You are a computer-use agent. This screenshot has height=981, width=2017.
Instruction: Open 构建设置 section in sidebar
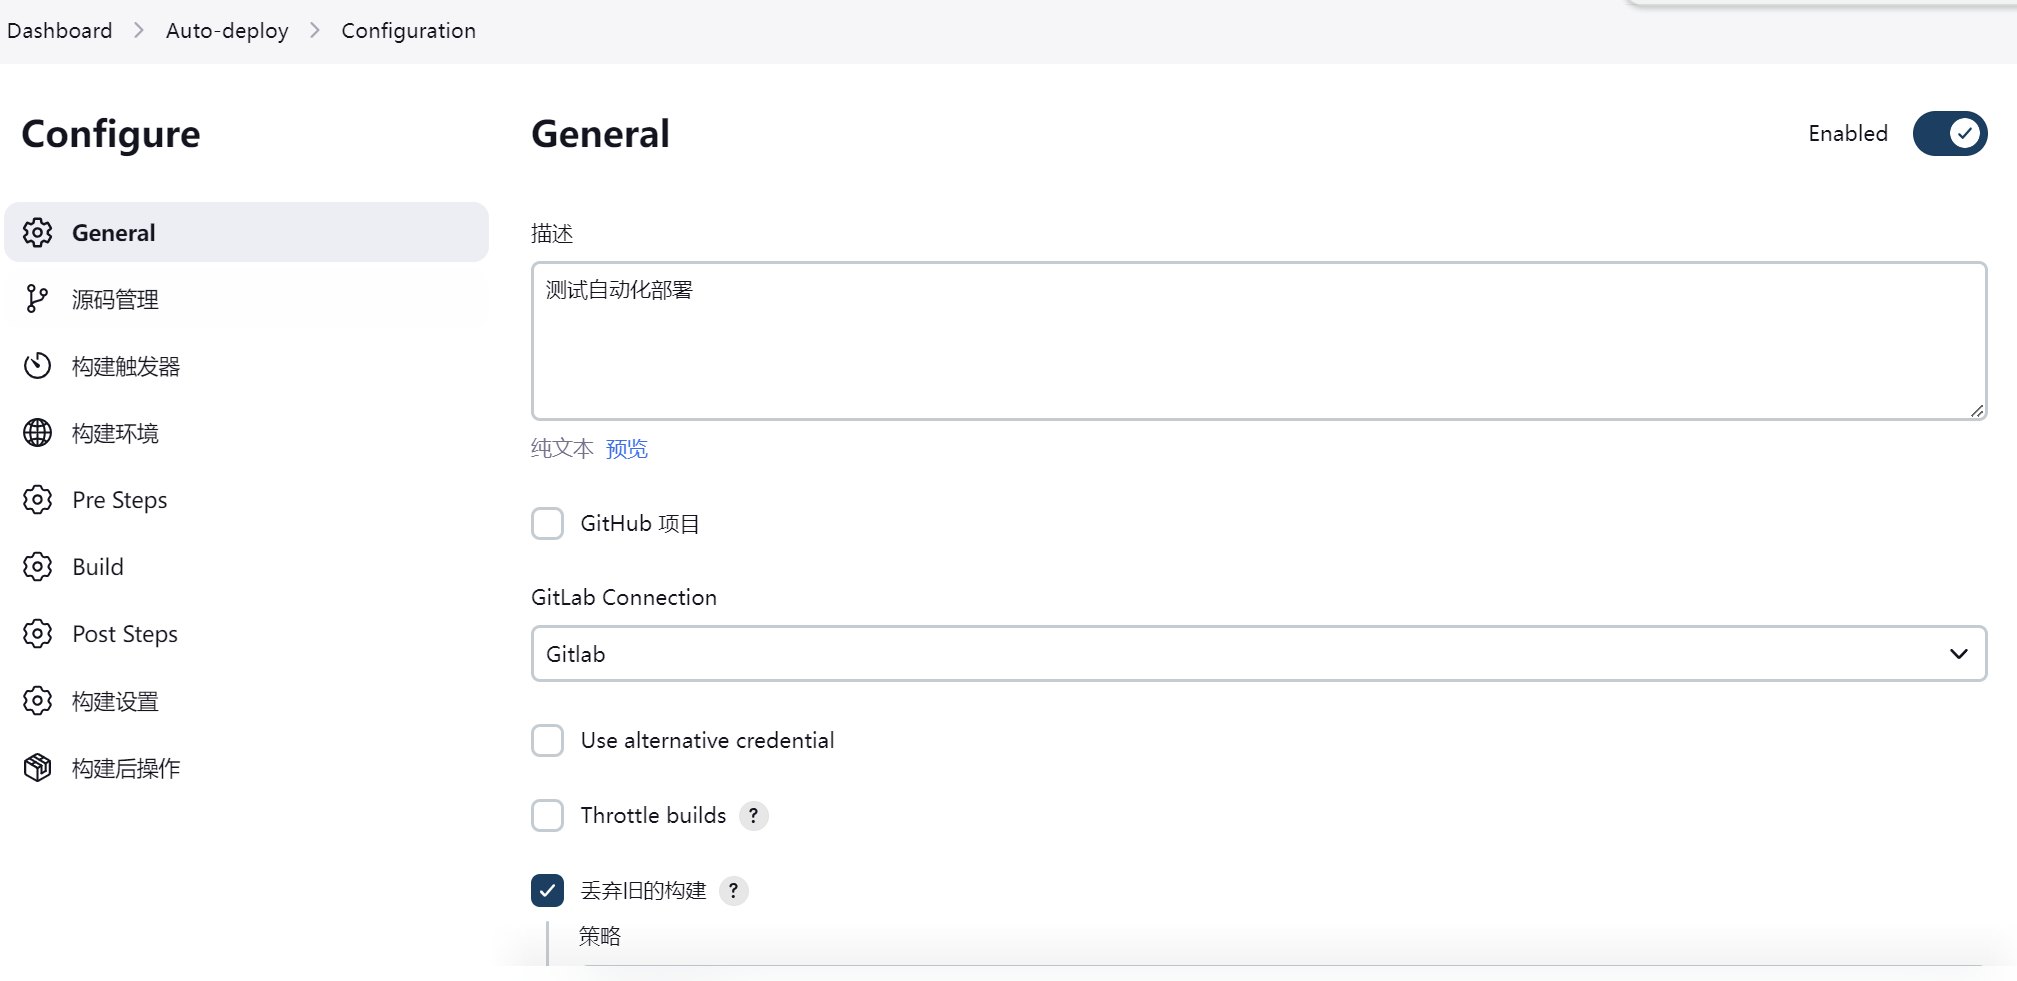tap(115, 701)
